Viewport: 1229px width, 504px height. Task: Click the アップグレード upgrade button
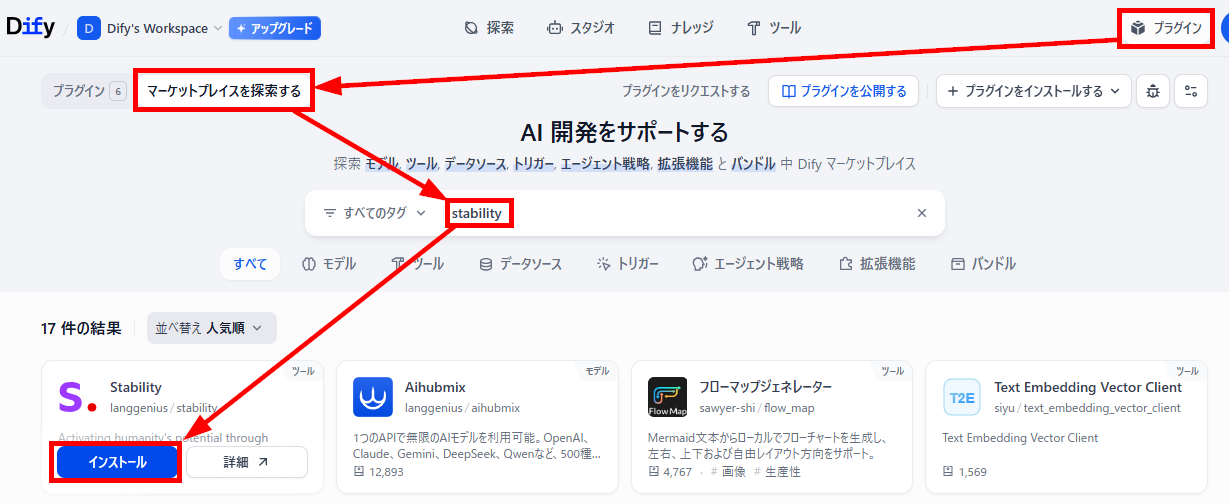pyautogui.click(x=275, y=28)
